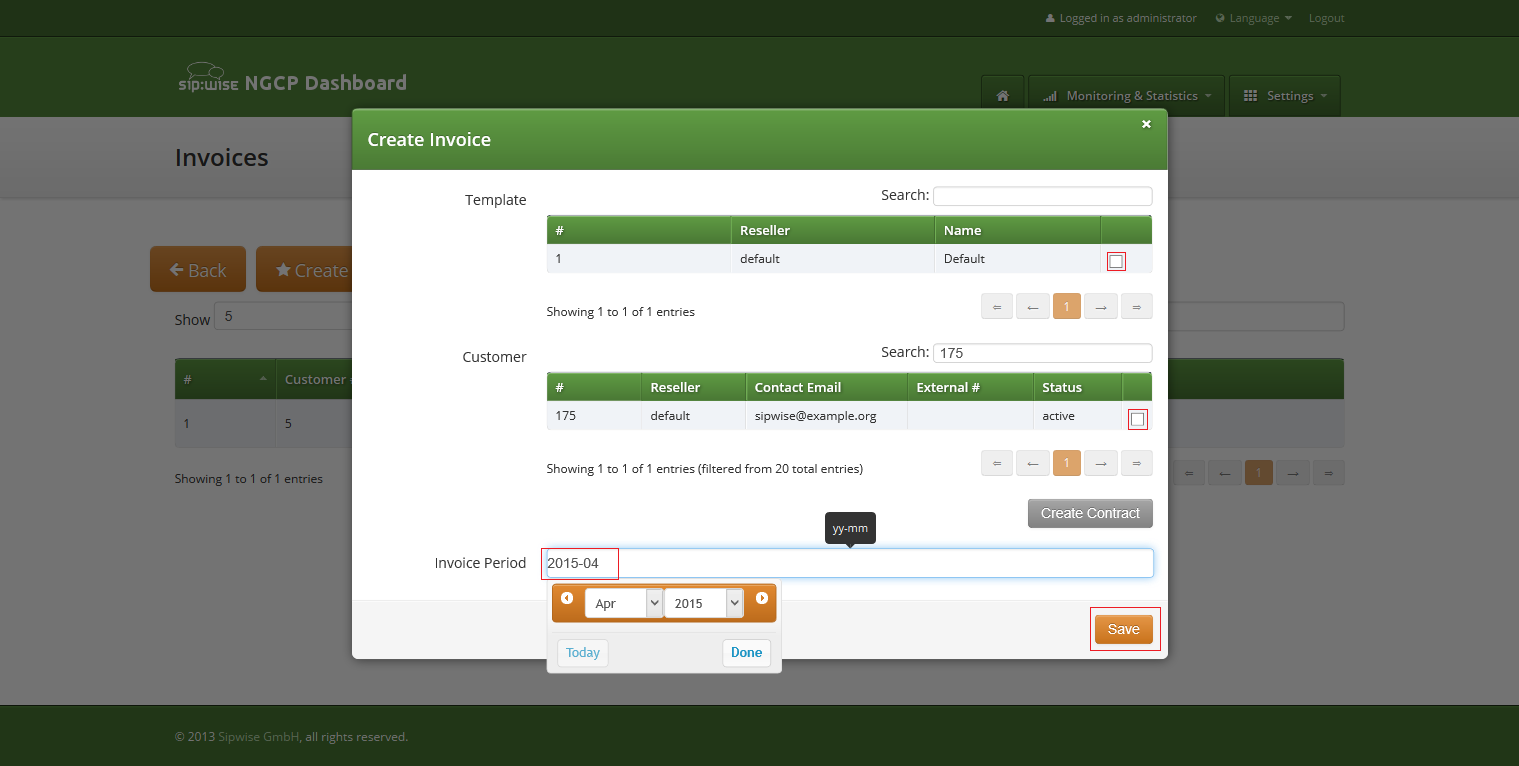Click the next month arrow in the datepicker
This screenshot has height=766, width=1519.
pos(762,598)
